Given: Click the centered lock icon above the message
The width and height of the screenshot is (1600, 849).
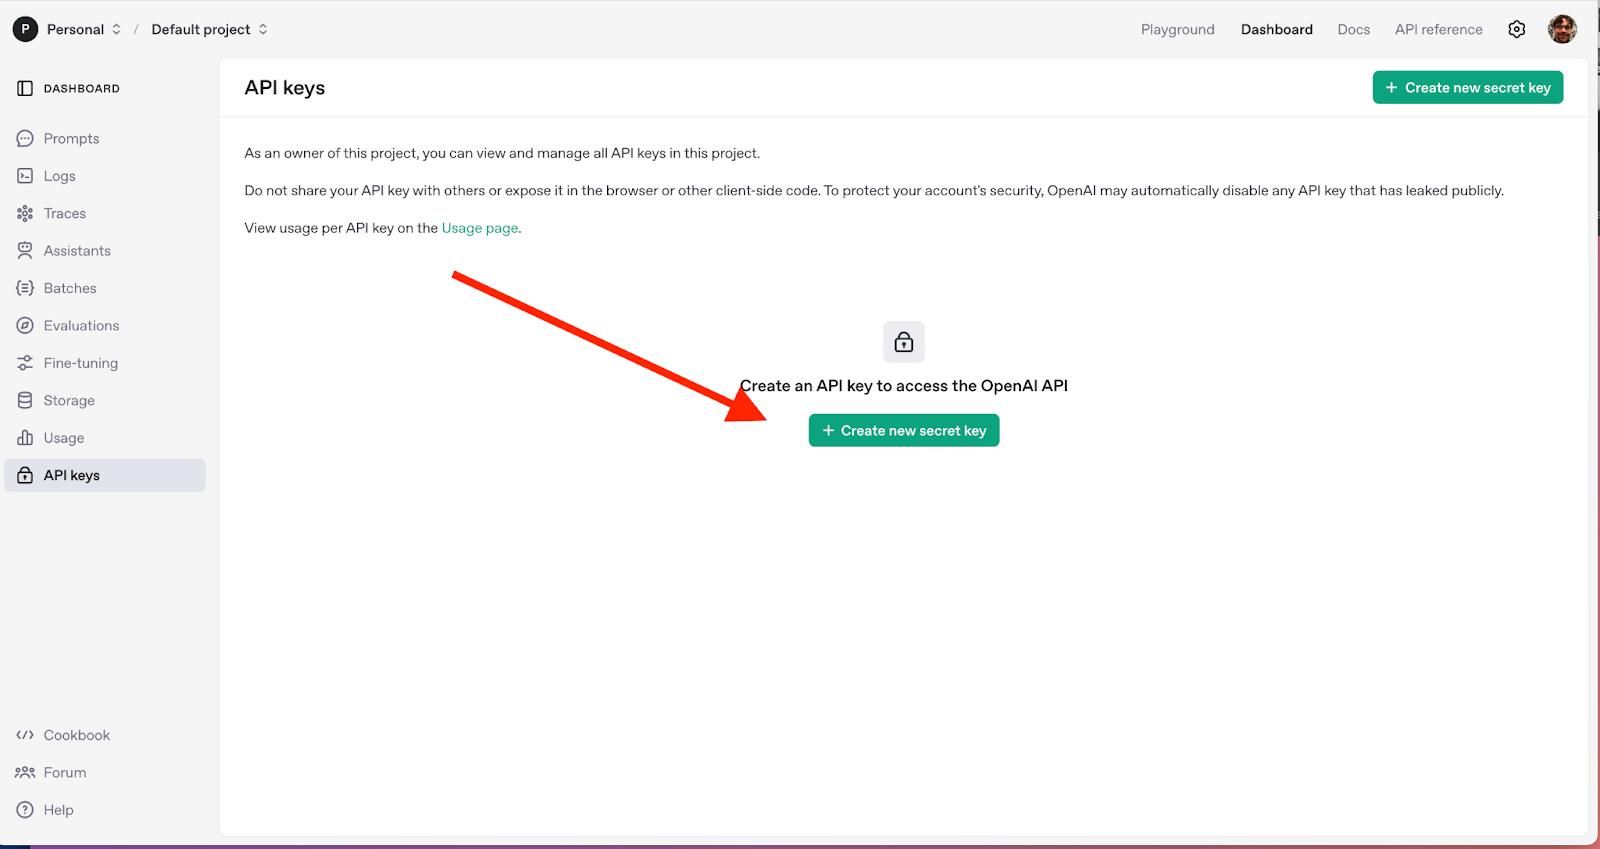Looking at the screenshot, I should click(x=904, y=342).
